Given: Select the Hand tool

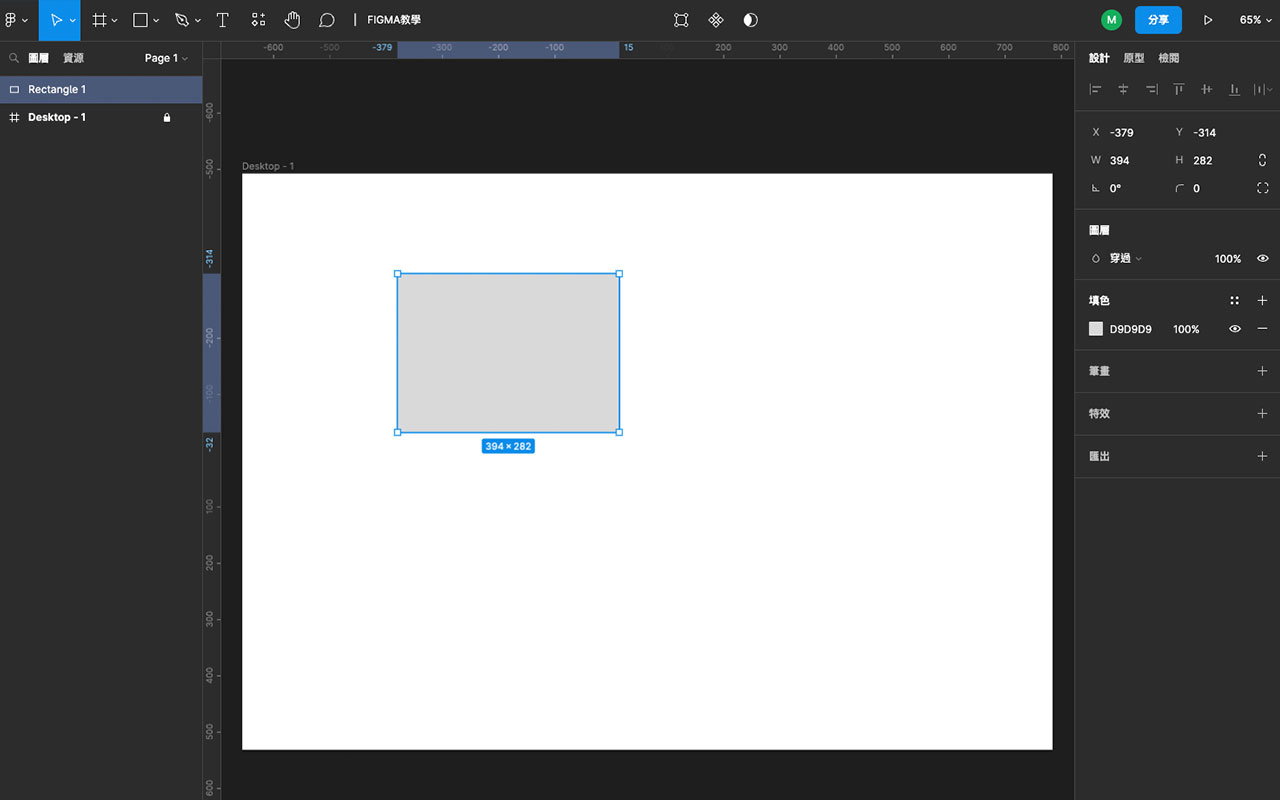Looking at the screenshot, I should pos(292,20).
